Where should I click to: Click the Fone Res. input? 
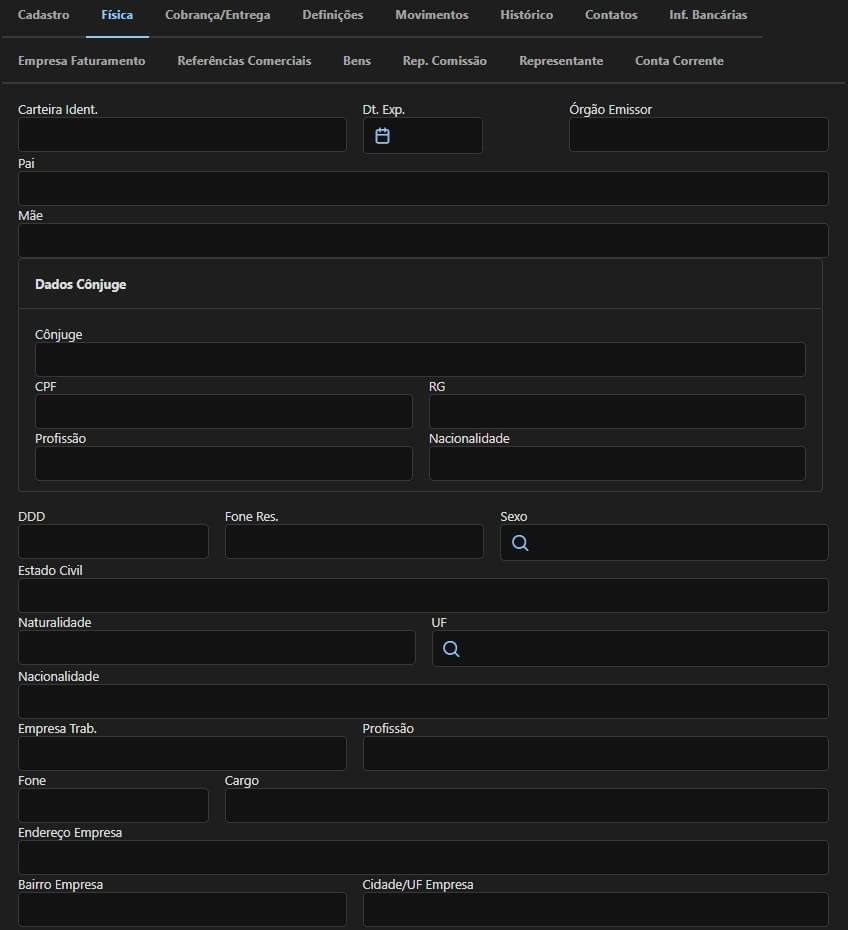click(354, 542)
